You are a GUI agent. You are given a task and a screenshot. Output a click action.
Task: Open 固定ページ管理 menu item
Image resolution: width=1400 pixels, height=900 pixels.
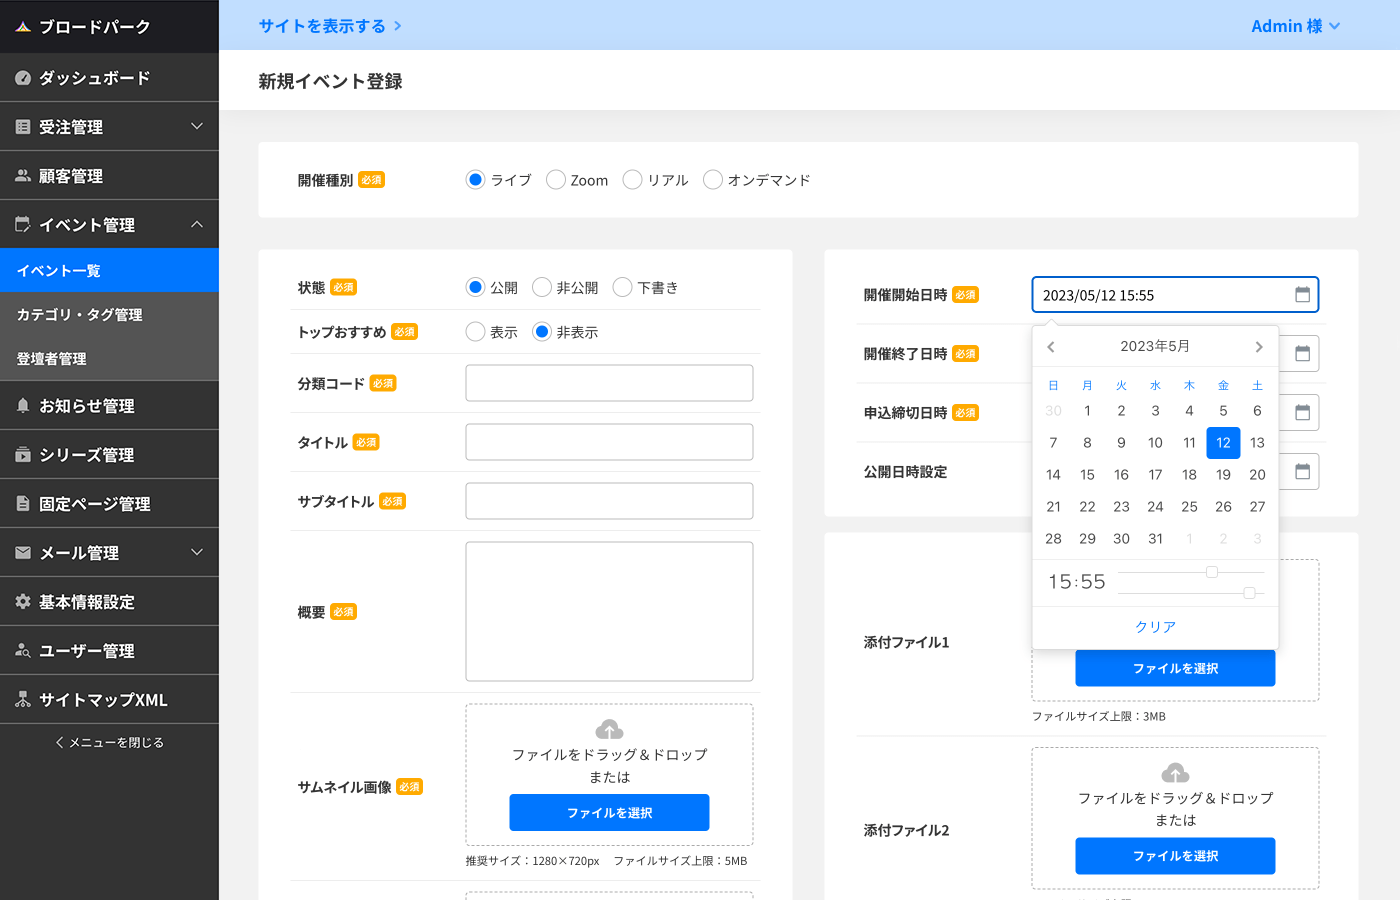click(109, 504)
